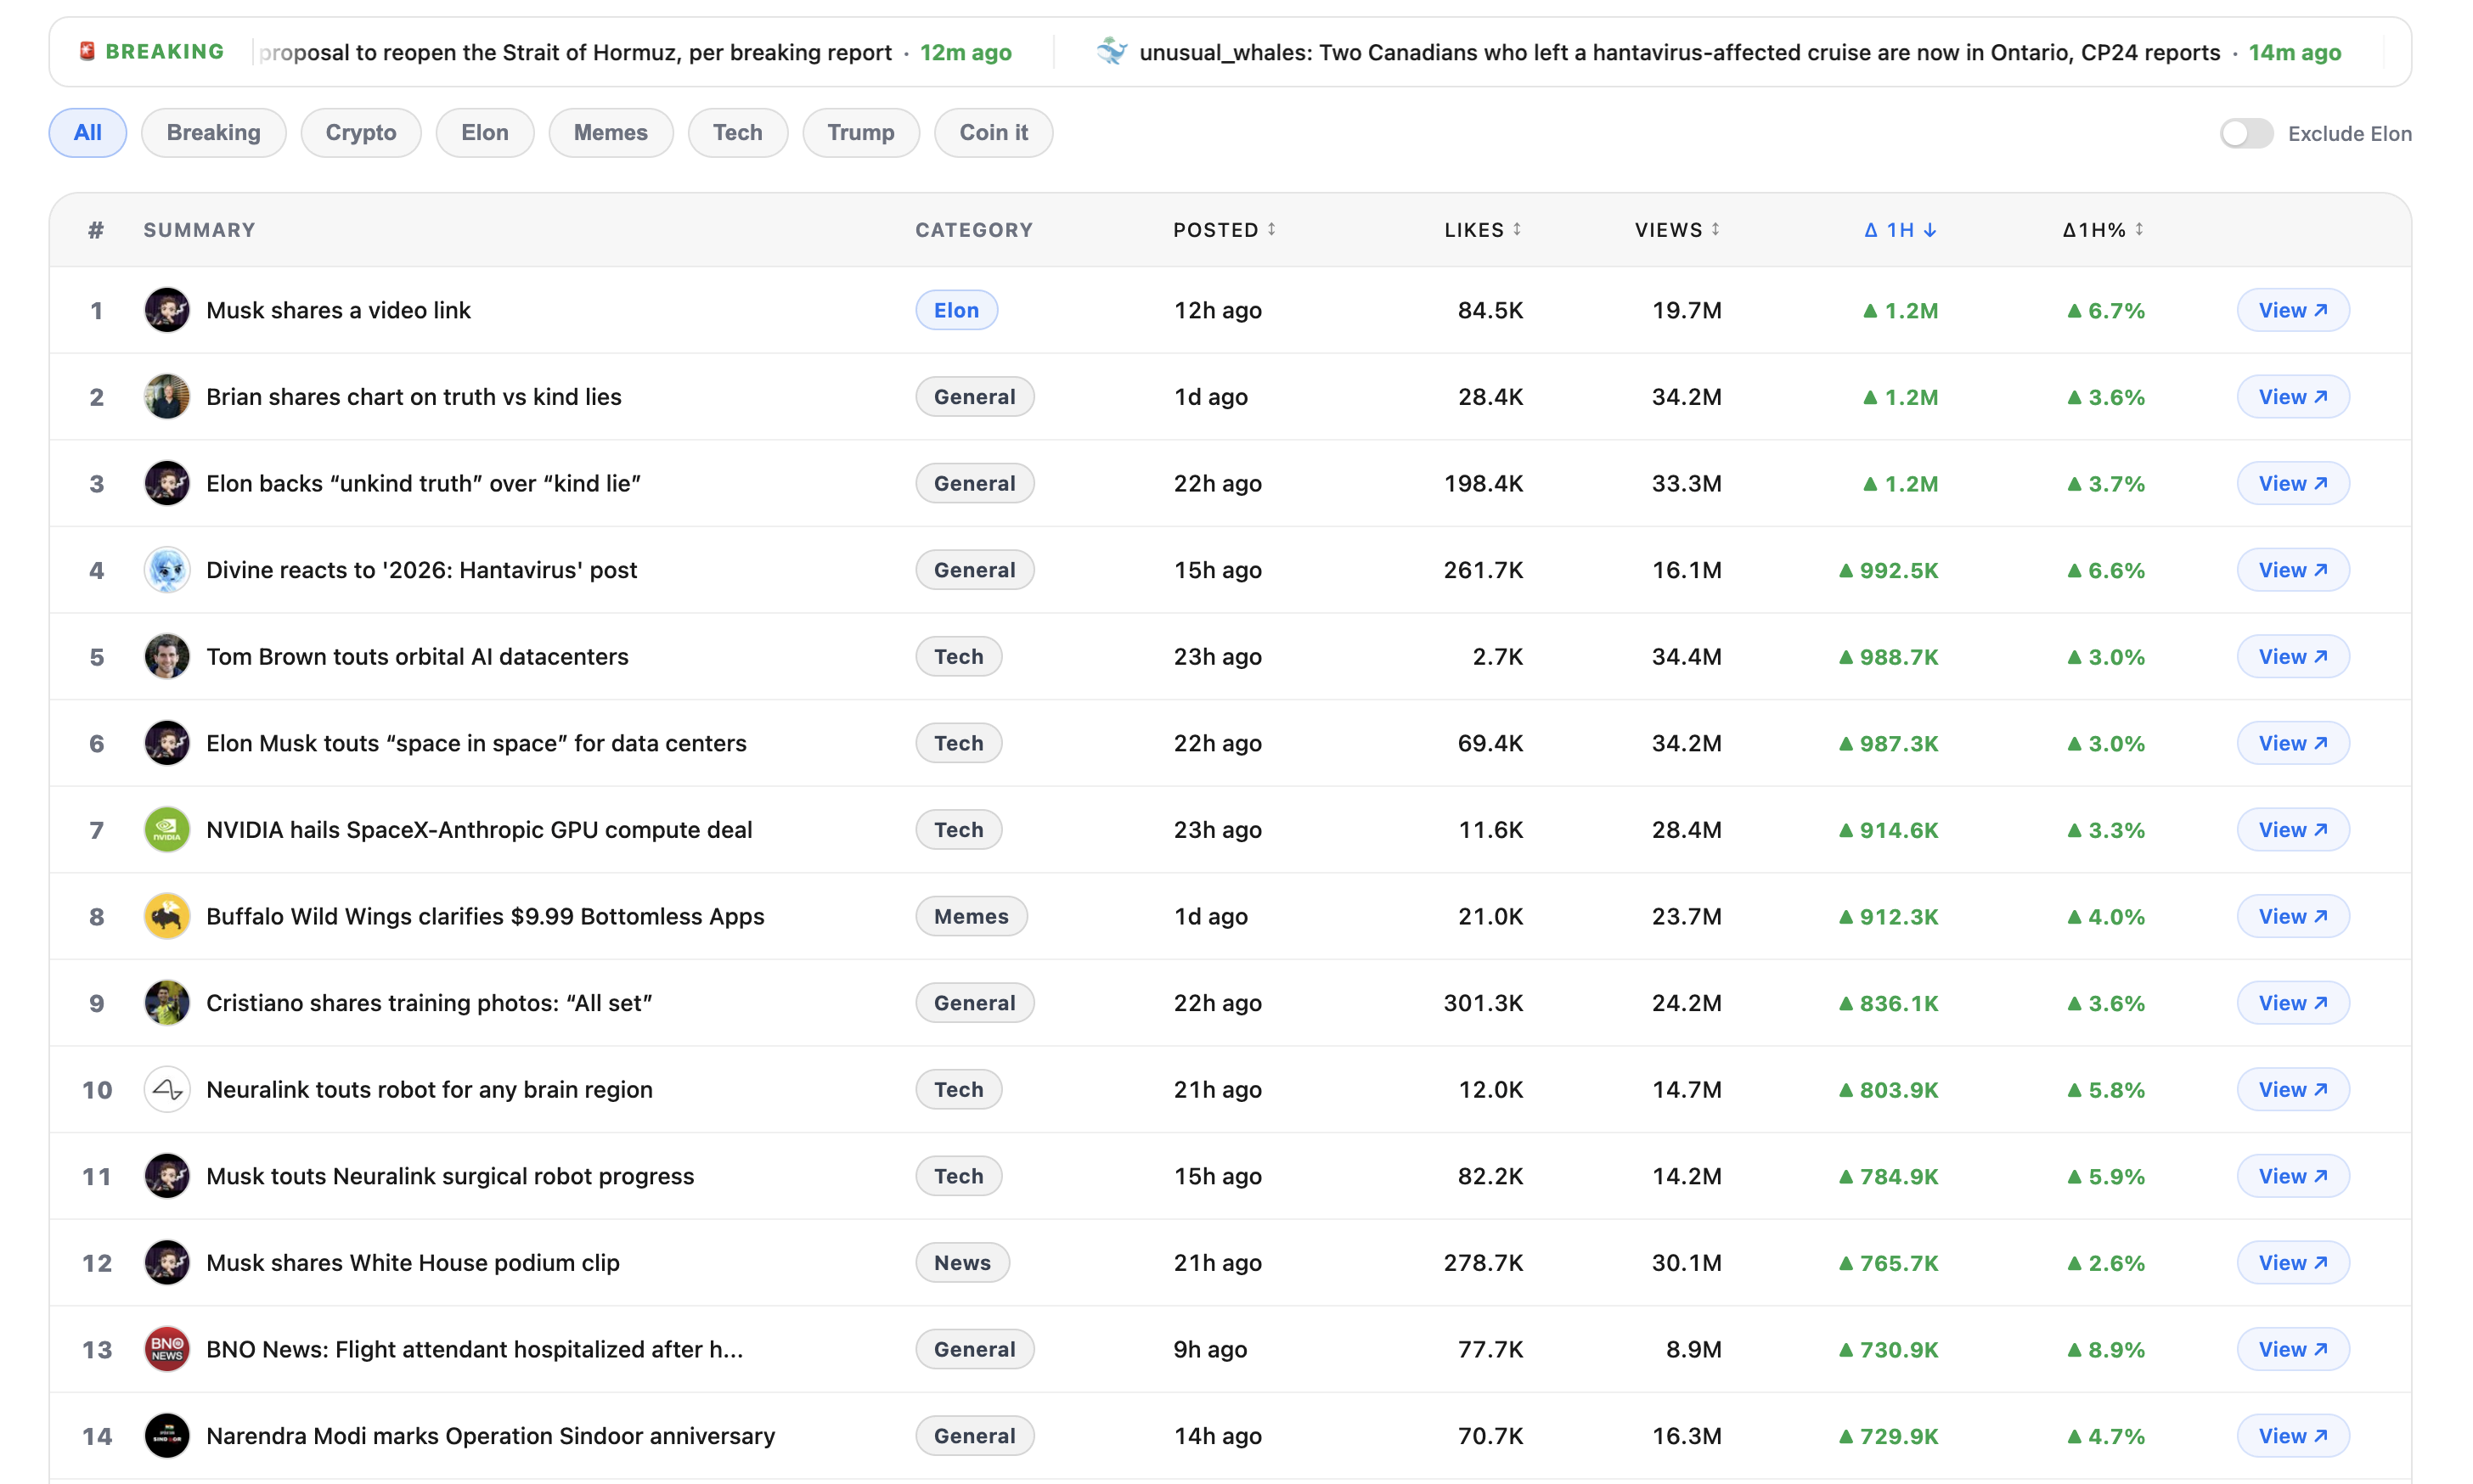Viewport: 2473px width, 1484px height.
Task: Open View link for NVIDIA SpaceX-Anthropic post
Action: click(x=2293, y=830)
